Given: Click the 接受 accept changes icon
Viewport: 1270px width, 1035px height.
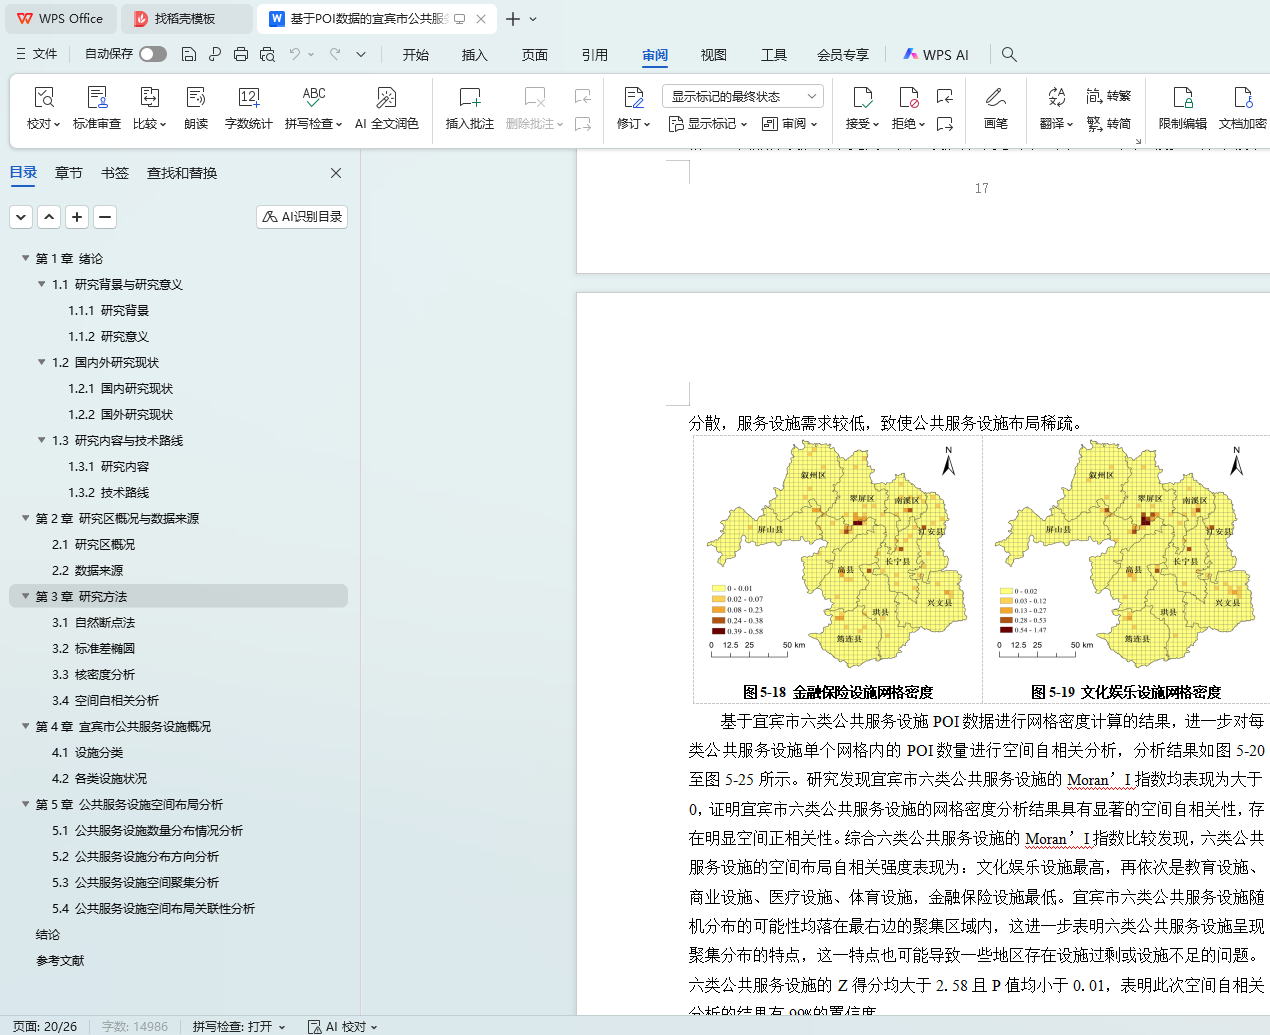Looking at the screenshot, I should click(x=862, y=98).
